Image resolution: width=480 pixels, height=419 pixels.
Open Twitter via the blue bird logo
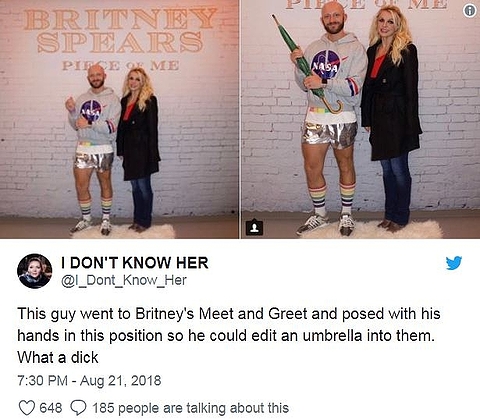pyautogui.click(x=454, y=263)
